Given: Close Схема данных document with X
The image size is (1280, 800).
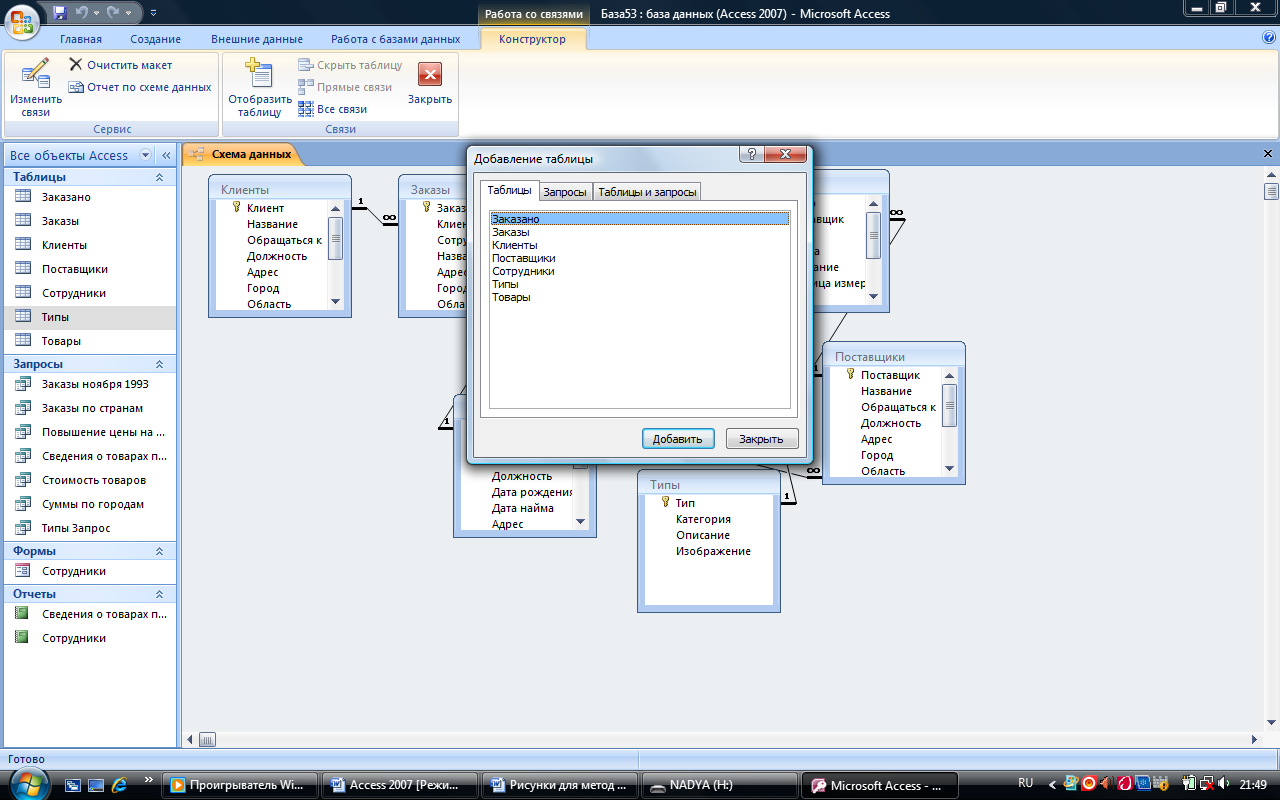Looking at the screenshot, I should [1268, 154].
